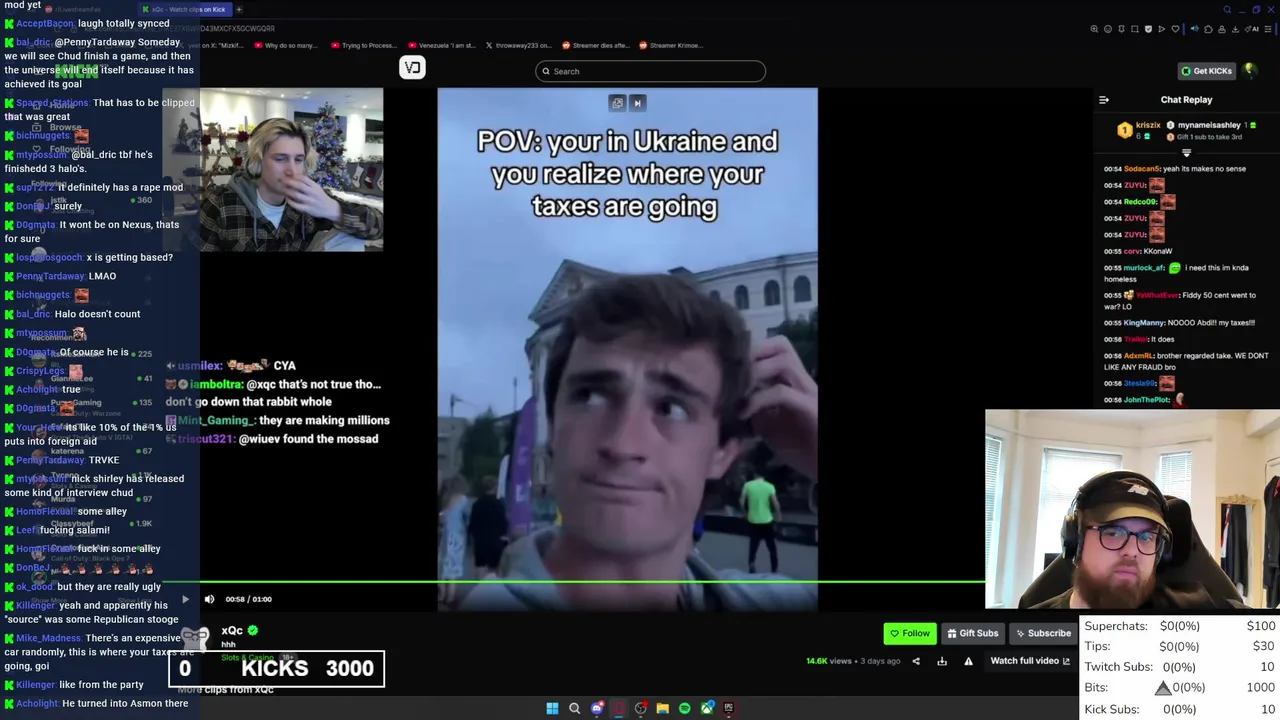Screen dimensions: 1280x720
Task: Click the AdxmRL username in chat replay
Action: click(x=1139, y=356)
